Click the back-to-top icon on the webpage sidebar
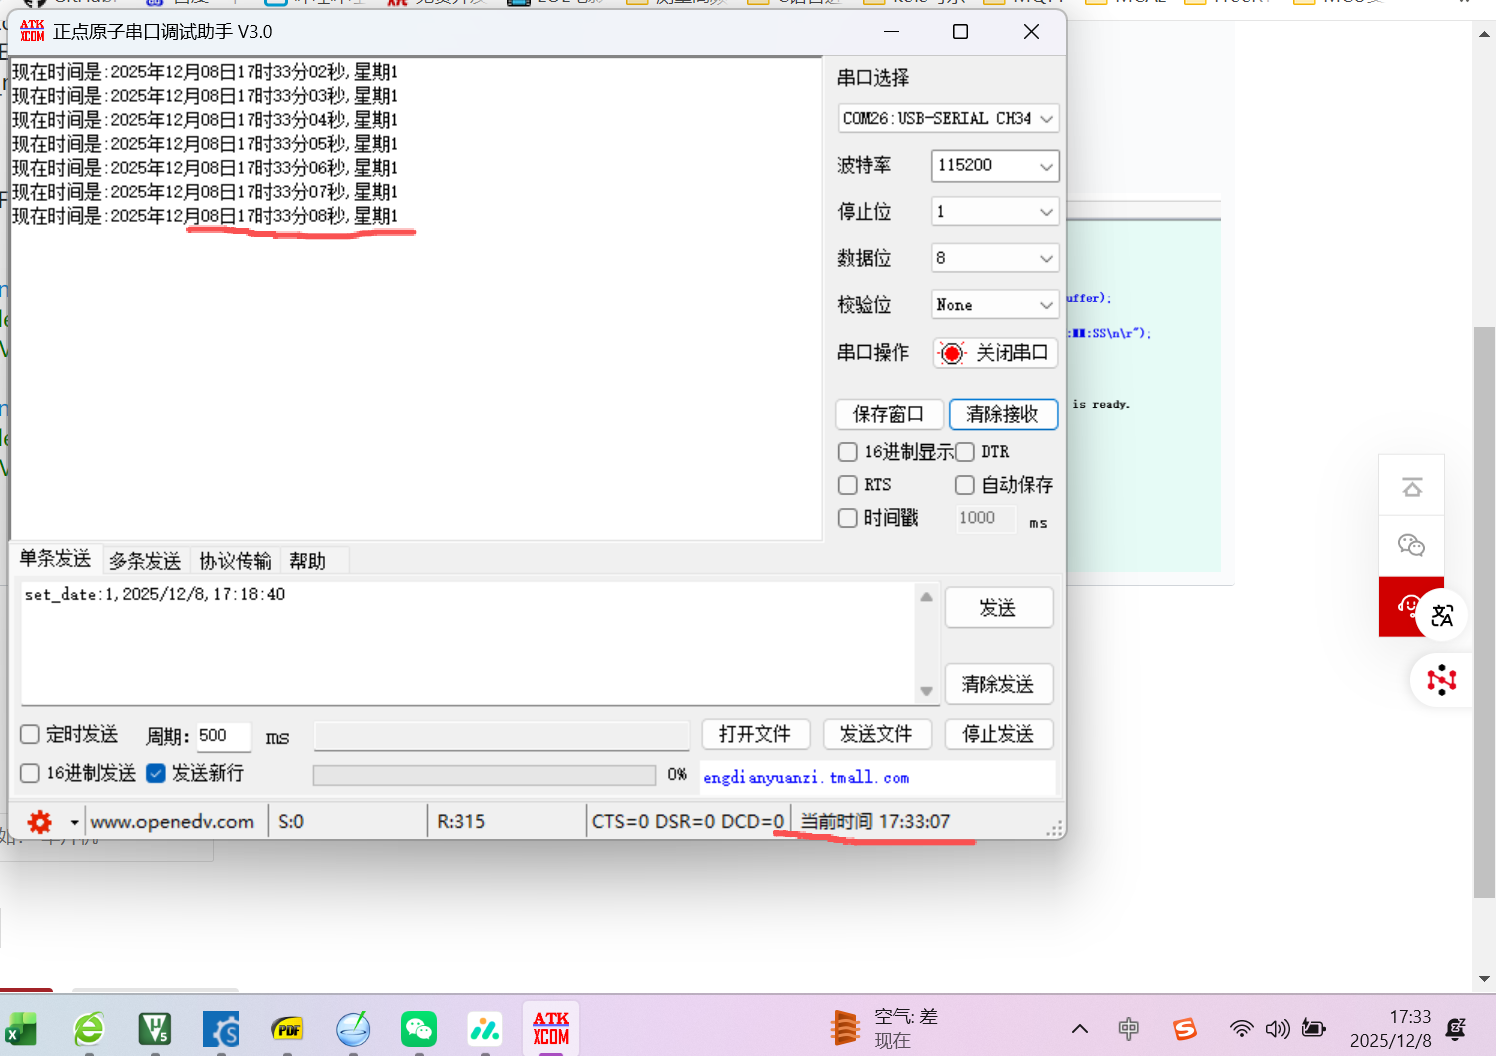1496x1056 pixels. click(x=1412, y=487)
